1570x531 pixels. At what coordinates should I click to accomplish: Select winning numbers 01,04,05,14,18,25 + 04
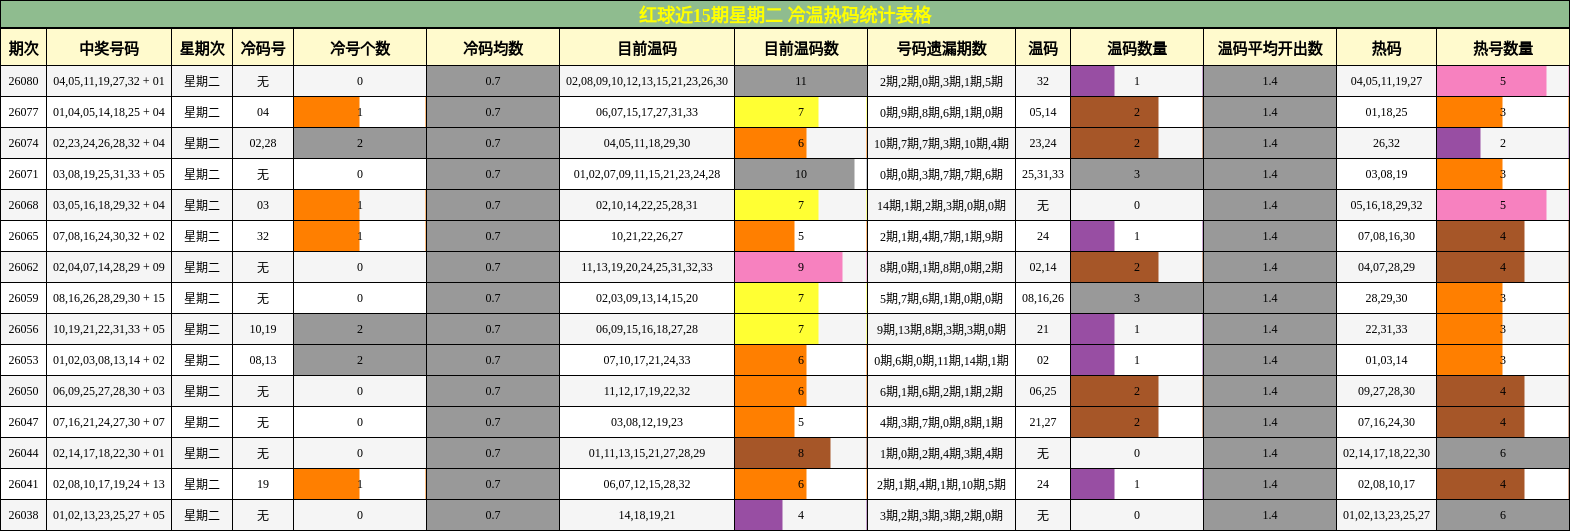click(x=109, y=112)
